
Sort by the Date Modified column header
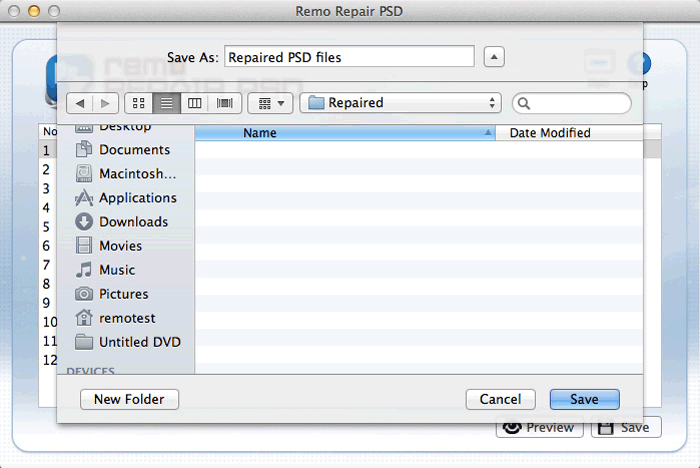[569, 133]
